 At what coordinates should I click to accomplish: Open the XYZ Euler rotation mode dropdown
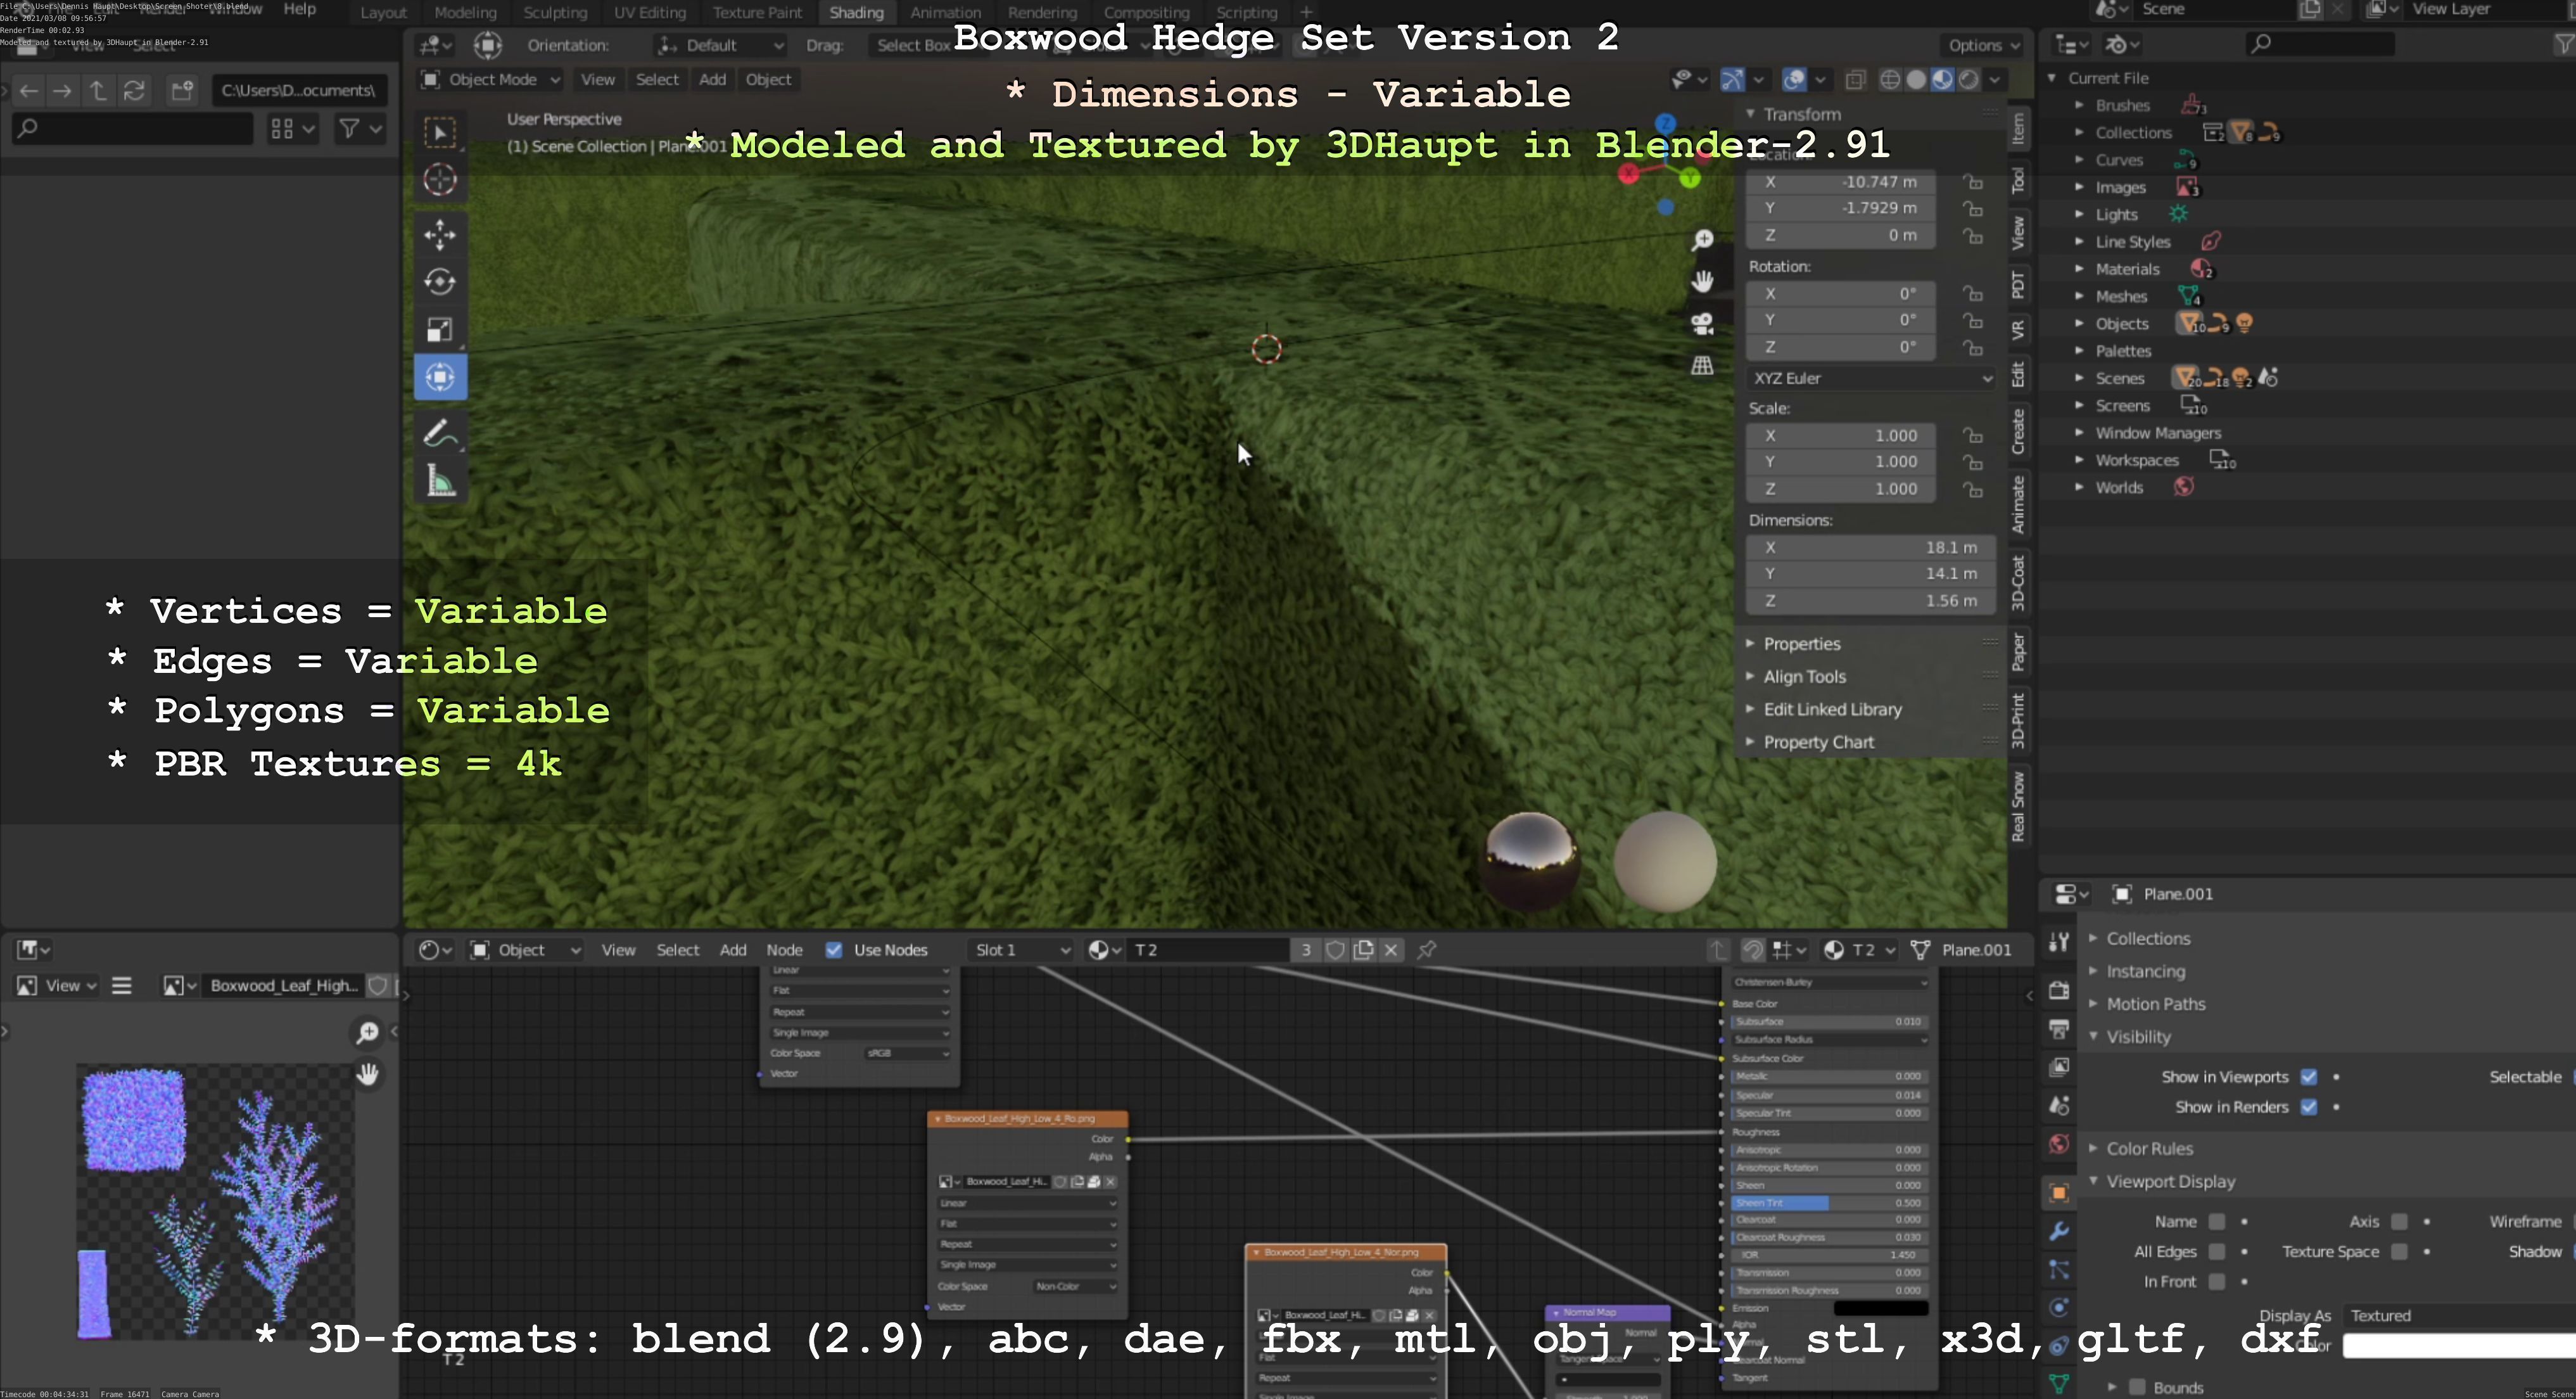(x=1871, y=379)
